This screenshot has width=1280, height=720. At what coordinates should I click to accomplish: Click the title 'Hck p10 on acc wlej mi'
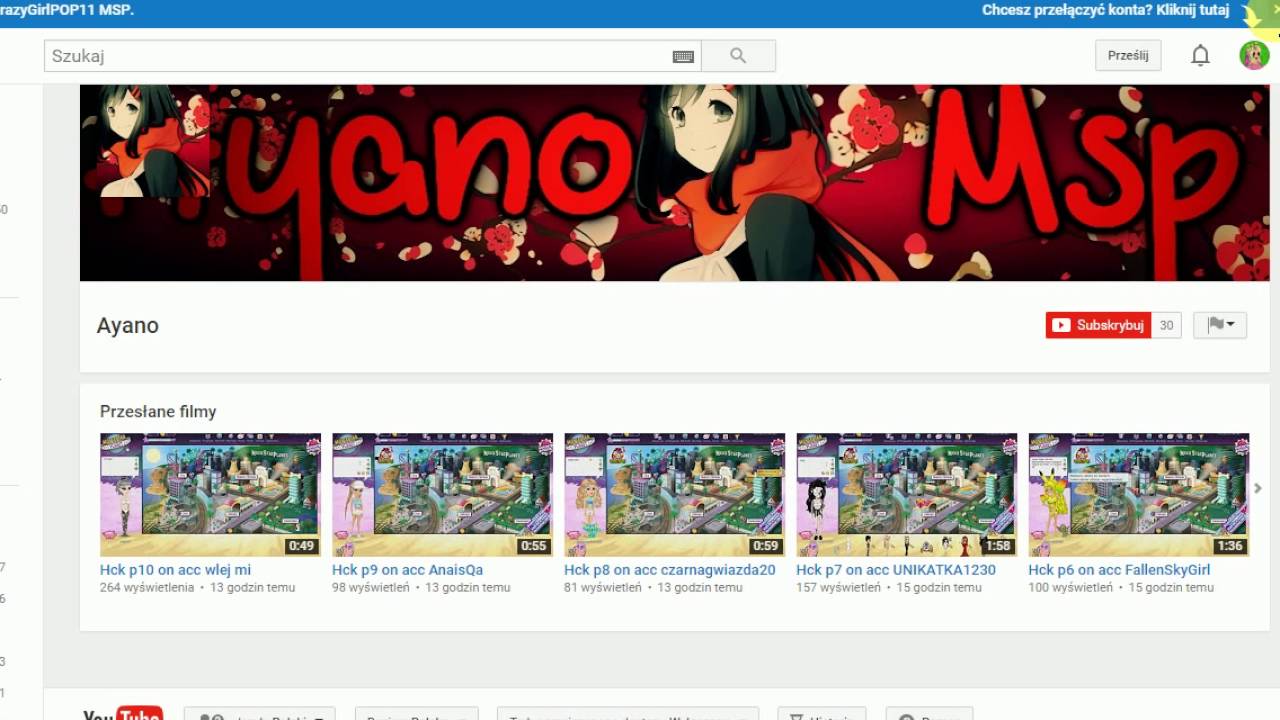(175, 570)
